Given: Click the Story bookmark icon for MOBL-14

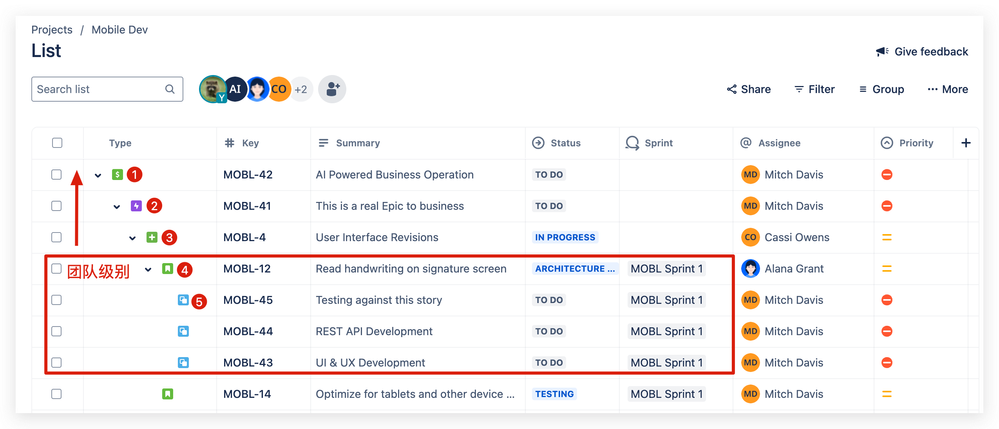Looking at the screenshot, I should (167, 394).
